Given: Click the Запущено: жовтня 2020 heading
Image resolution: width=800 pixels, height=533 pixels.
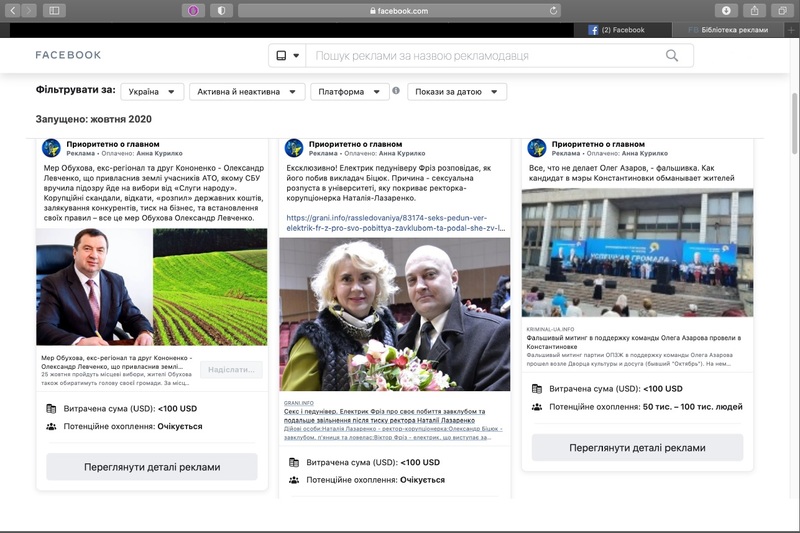Looking at the screenshot, I should click(x=94, y=119).
